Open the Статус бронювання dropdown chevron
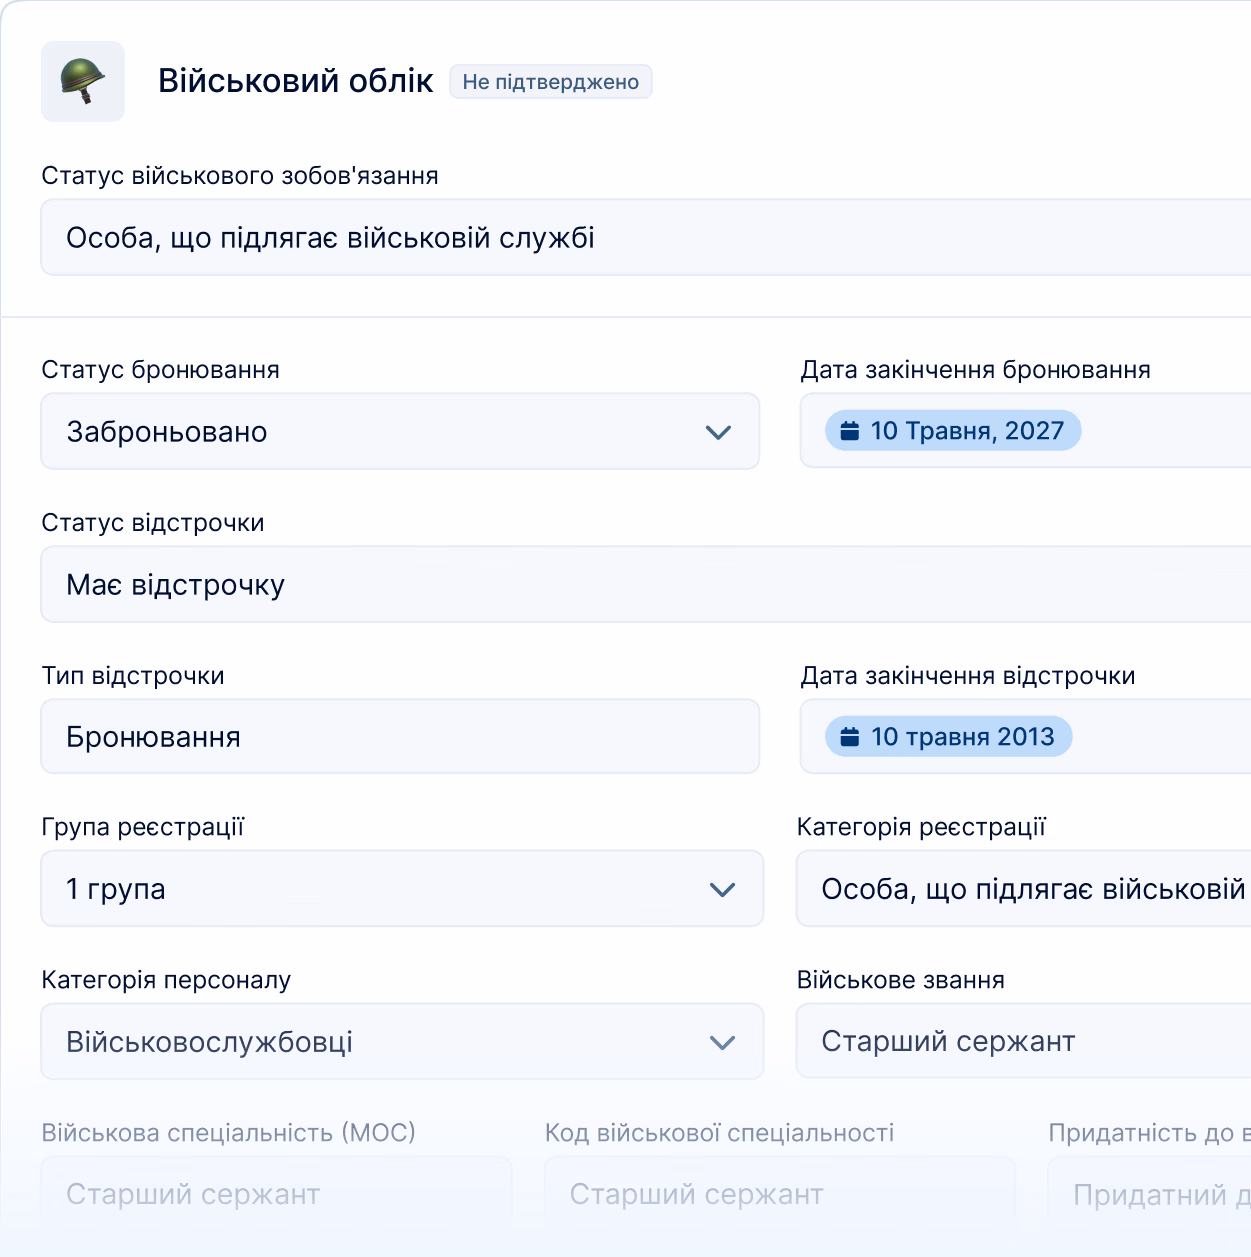Screen dimensions: 1251x1257 click(718, 432)
